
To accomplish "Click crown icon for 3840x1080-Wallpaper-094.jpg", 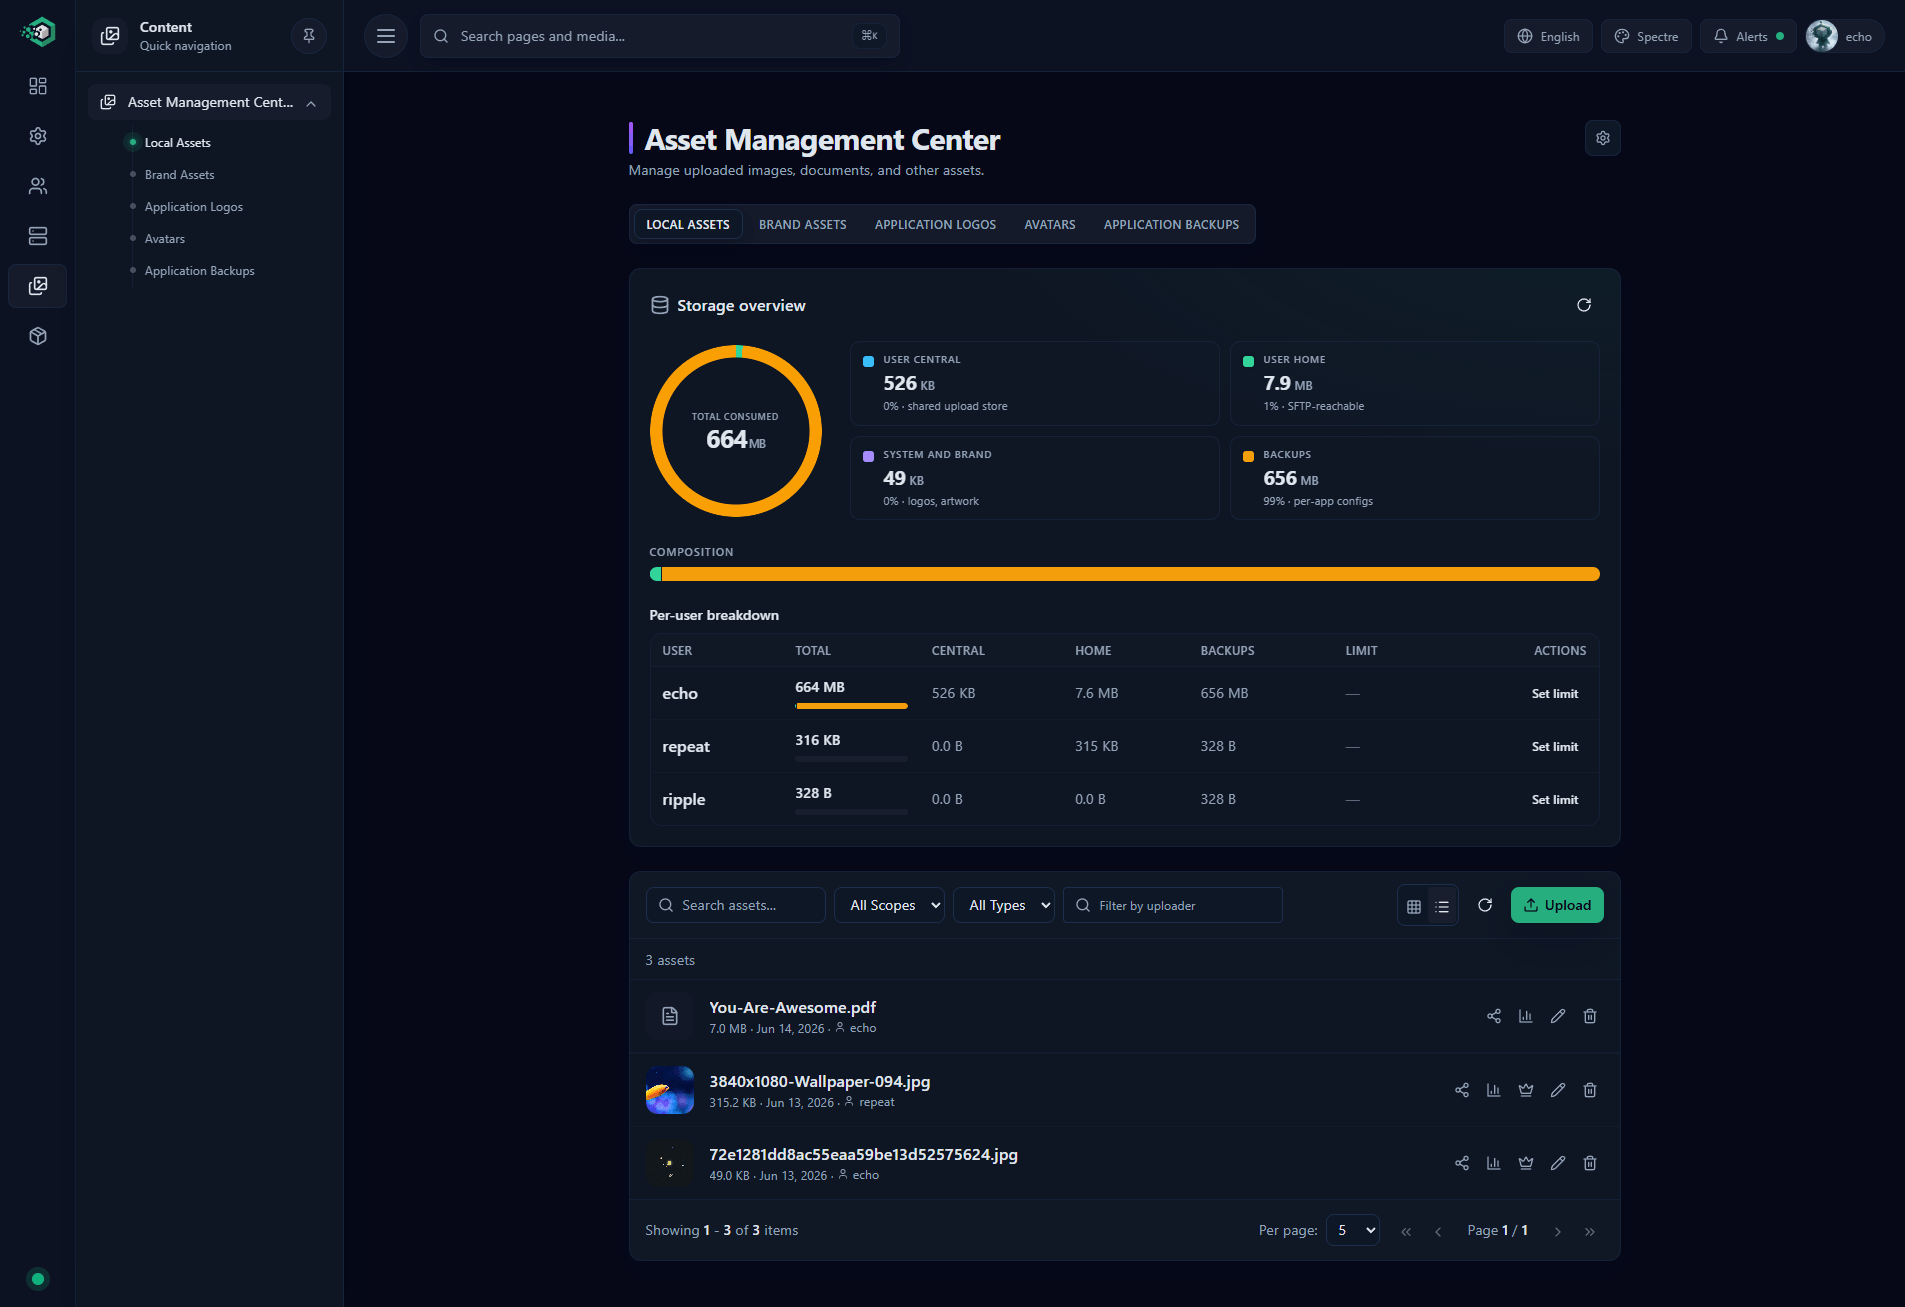I will coord(1526,1090).
